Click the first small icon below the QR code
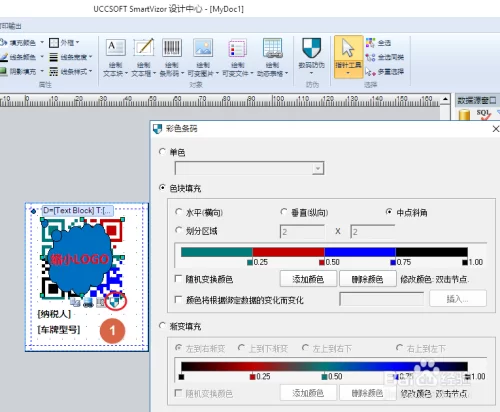This screenshot has height=412, width=500. pos(75,302)
